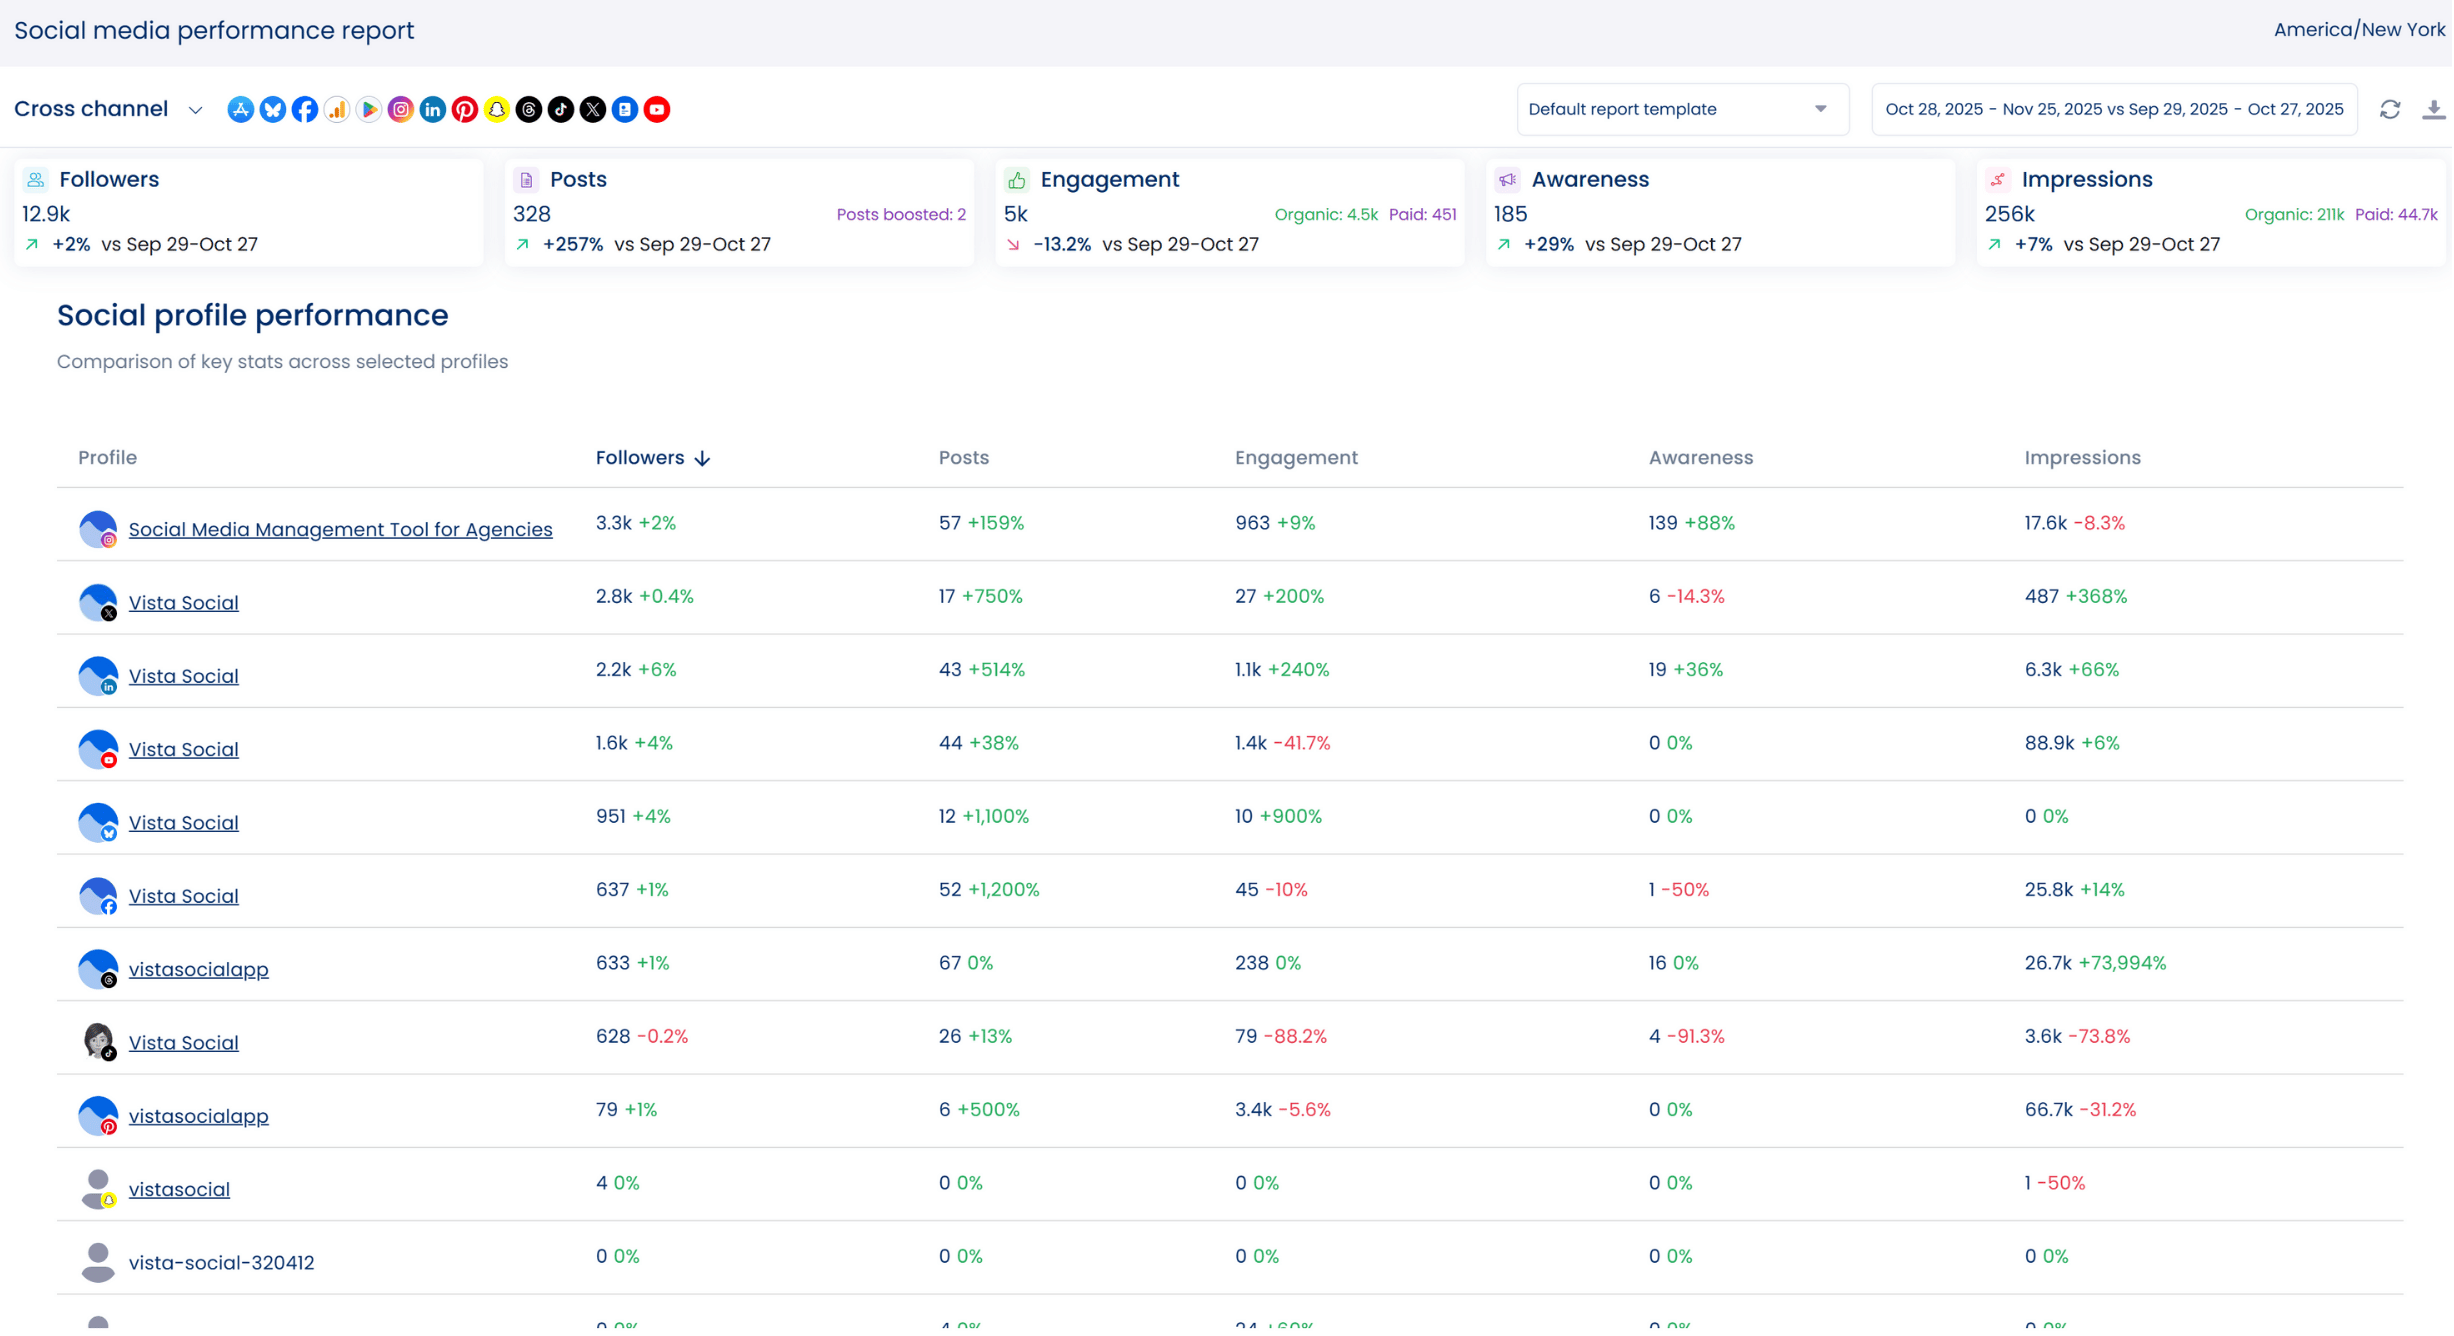The width and height of the screenshot is (2454, 1336).
Task: Open Social Media Management Tool for Agencies profile
Action: 340,530
